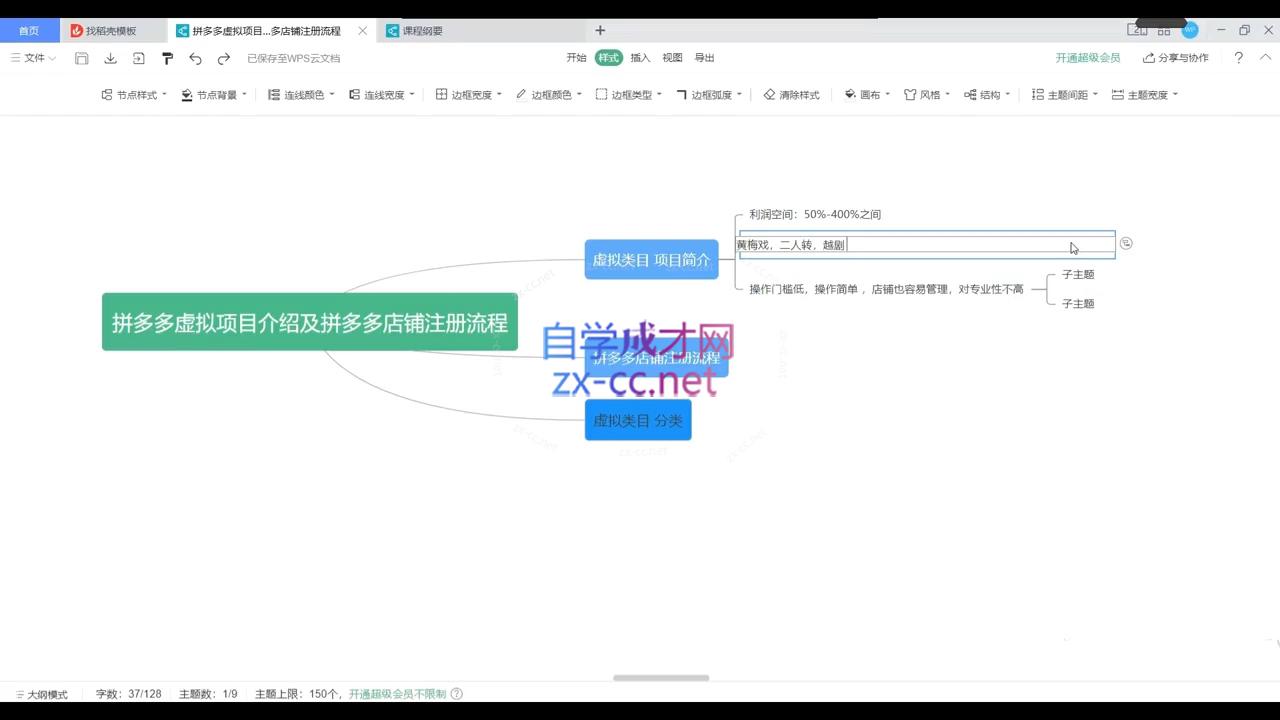1280x720 pixels.
Task: Open the 节点背景 dropdown
Action: click(x=214, y=95)
